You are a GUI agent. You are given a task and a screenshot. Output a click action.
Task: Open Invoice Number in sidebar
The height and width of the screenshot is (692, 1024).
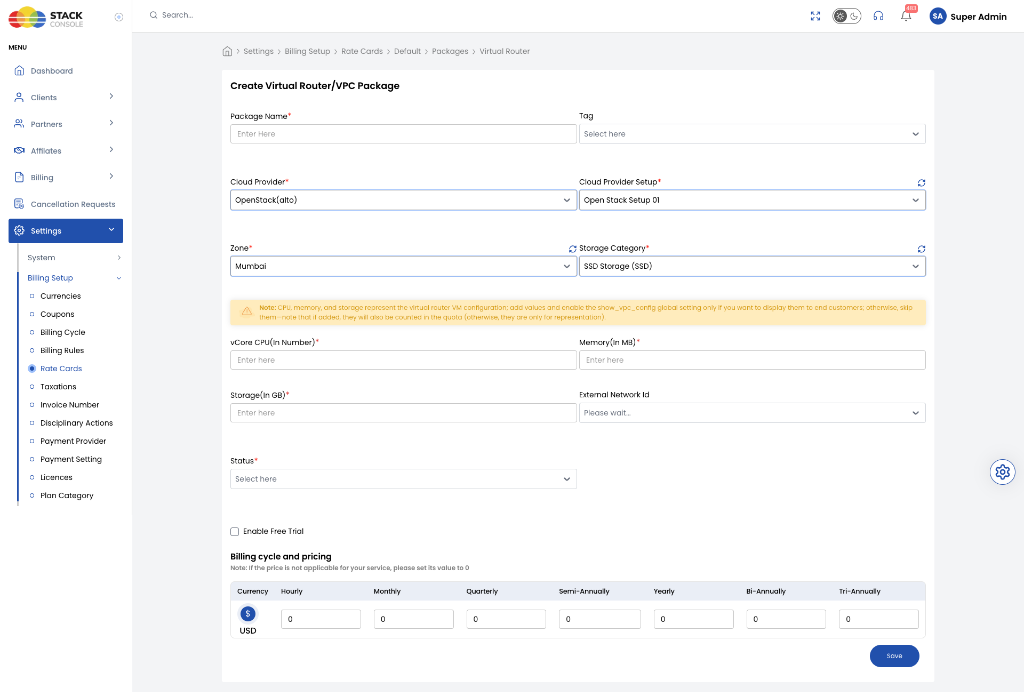click(70, 405)
